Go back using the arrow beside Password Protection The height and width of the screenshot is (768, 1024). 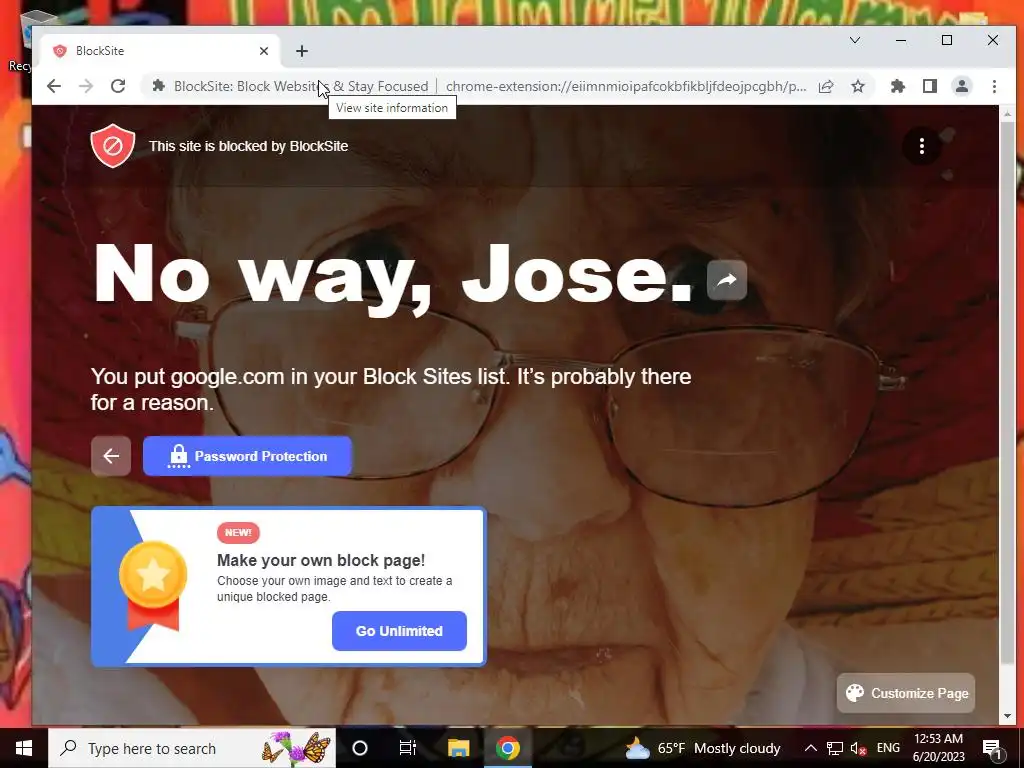click(x=111, y=456)
